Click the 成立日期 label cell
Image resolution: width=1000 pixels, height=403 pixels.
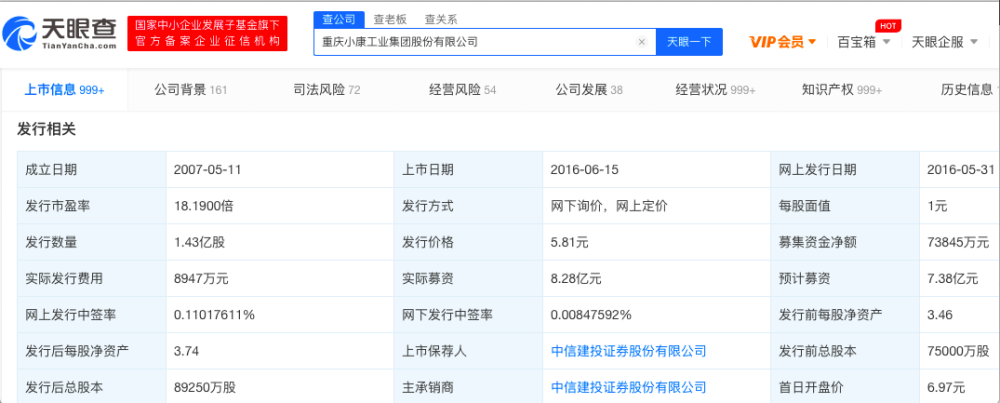[92, 170]
